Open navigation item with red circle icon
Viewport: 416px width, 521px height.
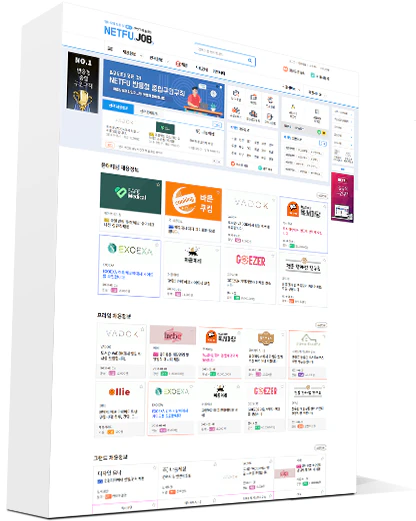point(182,64)
